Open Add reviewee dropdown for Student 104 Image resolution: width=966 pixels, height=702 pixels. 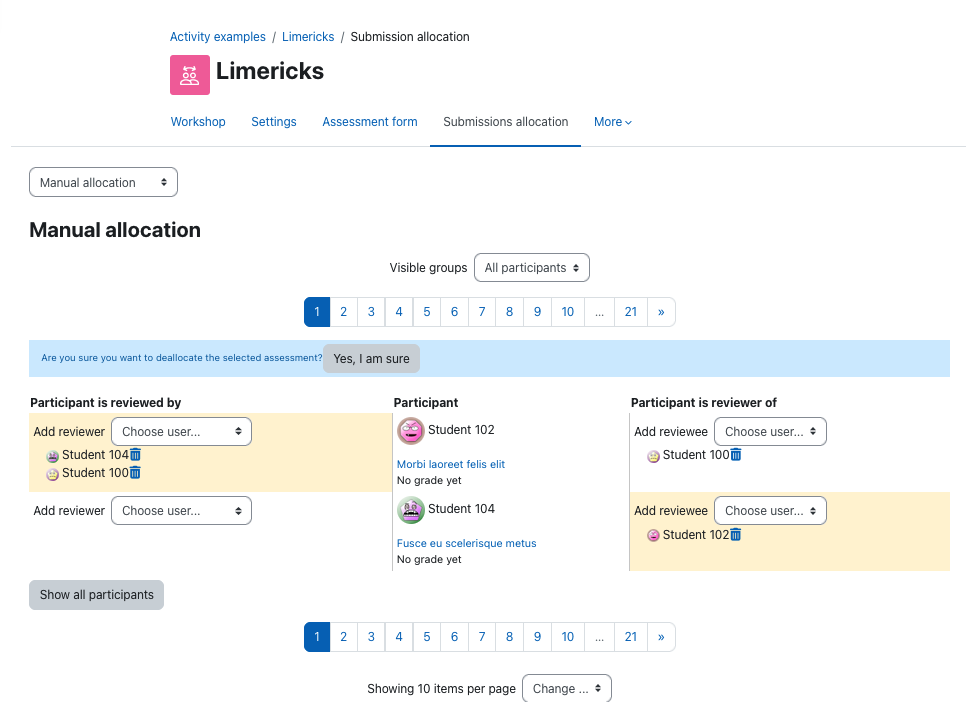tap(770, 510)
